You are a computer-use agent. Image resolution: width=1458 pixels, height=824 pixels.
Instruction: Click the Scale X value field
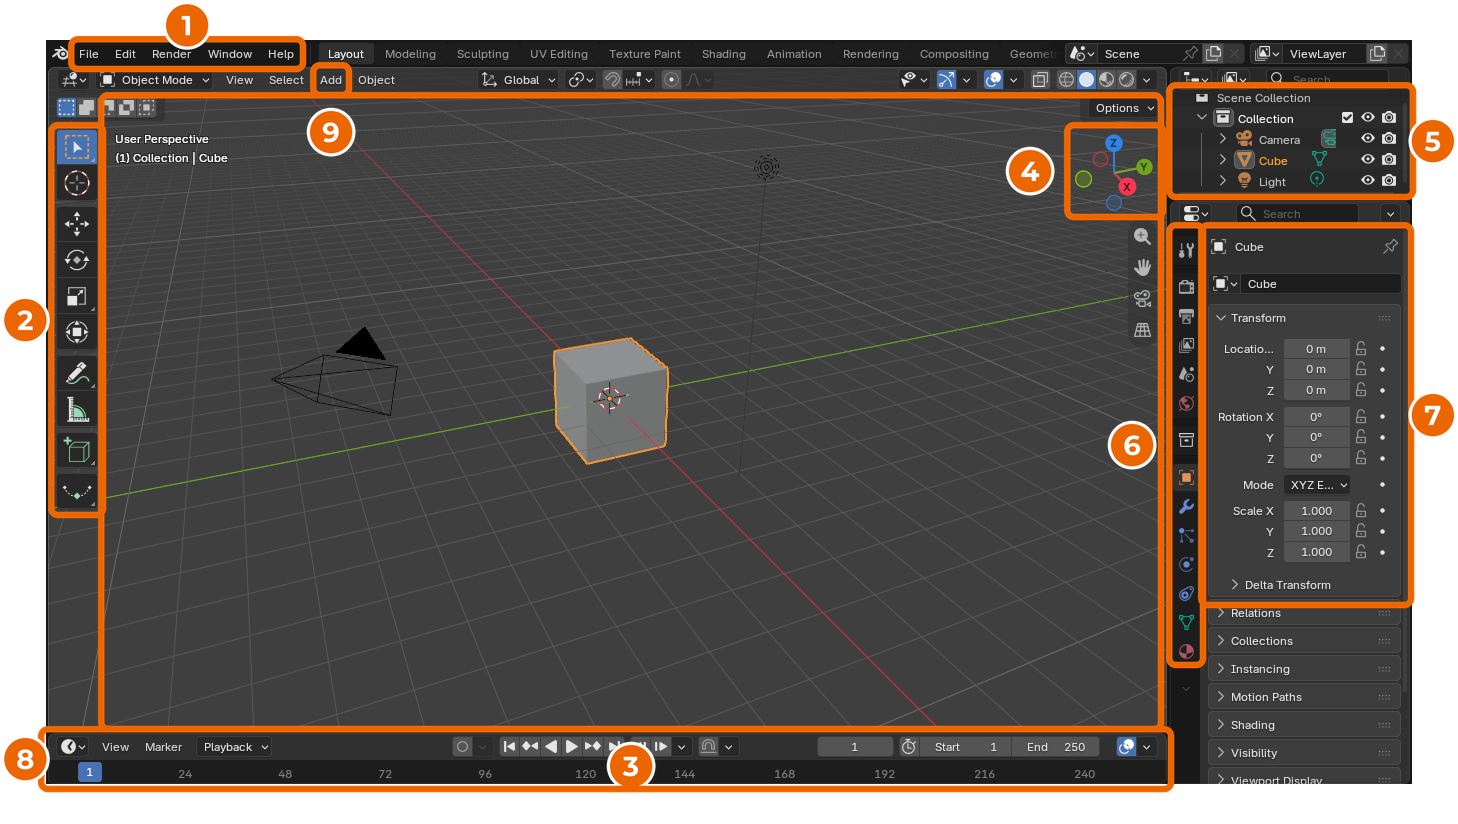pyautogui.click(x=1316, y=511)
